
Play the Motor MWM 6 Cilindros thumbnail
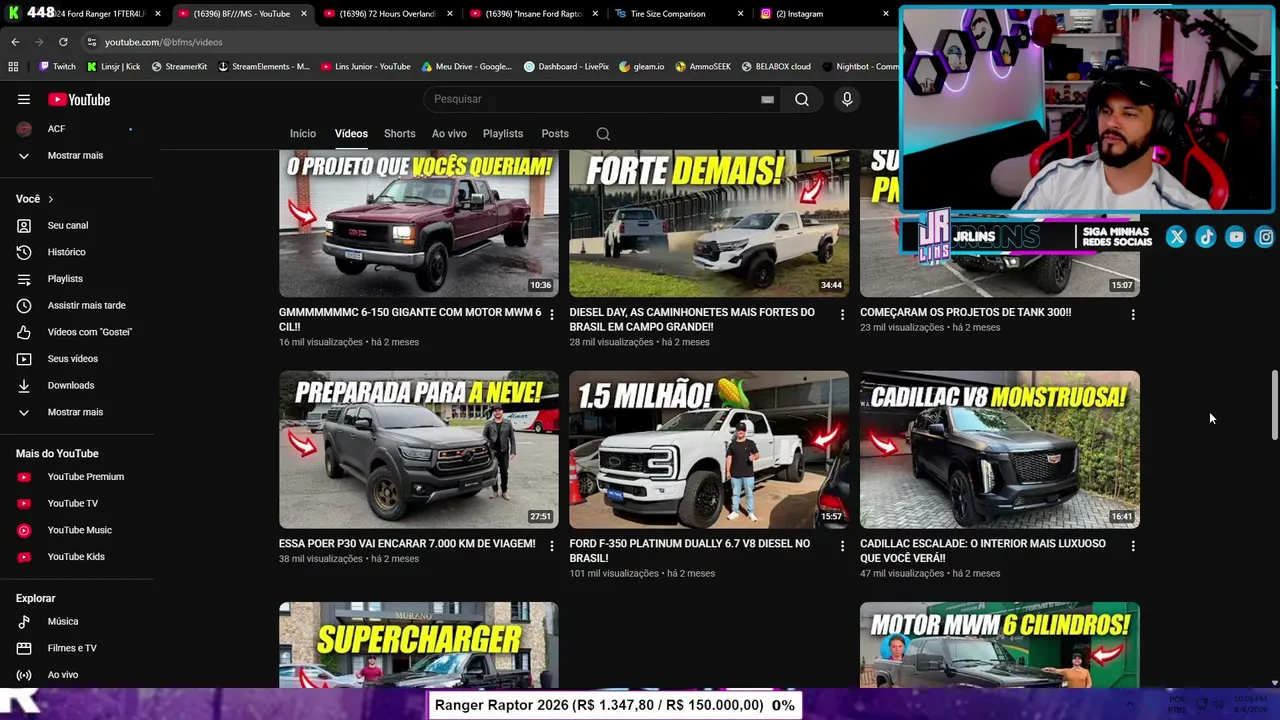click(1000, 645)
